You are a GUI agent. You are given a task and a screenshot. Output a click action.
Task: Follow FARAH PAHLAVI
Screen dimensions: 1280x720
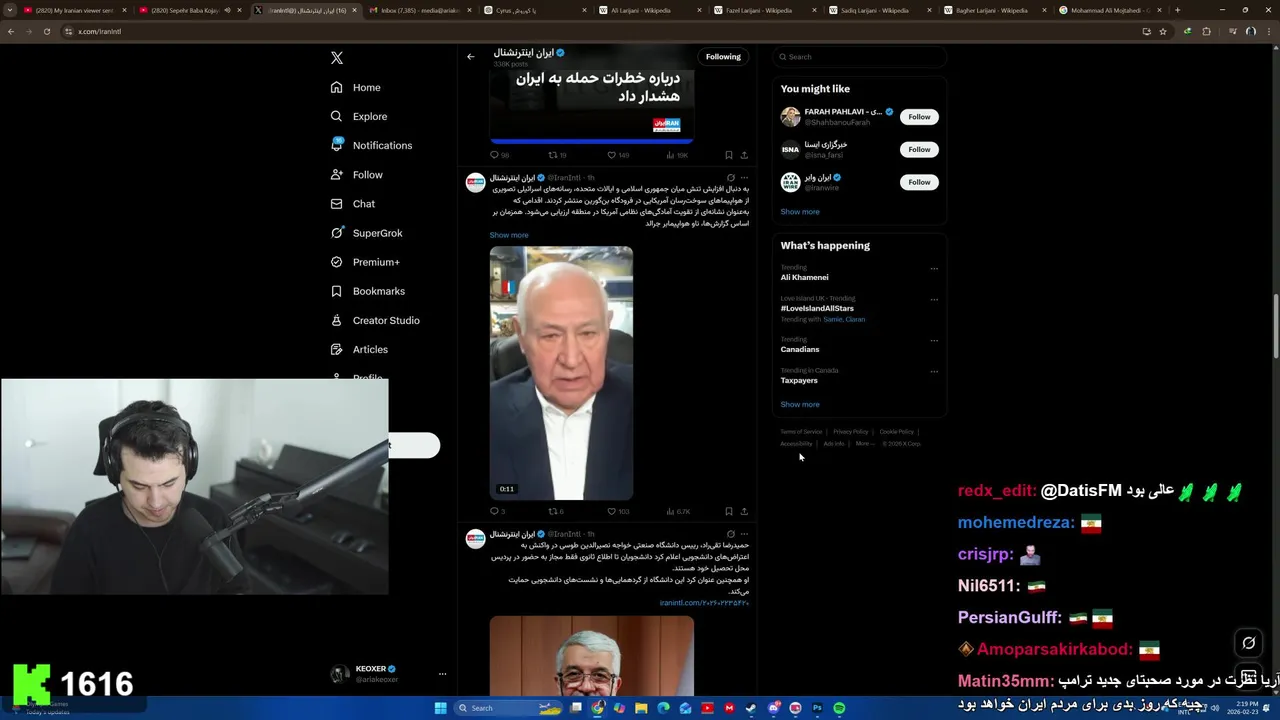[x=919, y=117]
